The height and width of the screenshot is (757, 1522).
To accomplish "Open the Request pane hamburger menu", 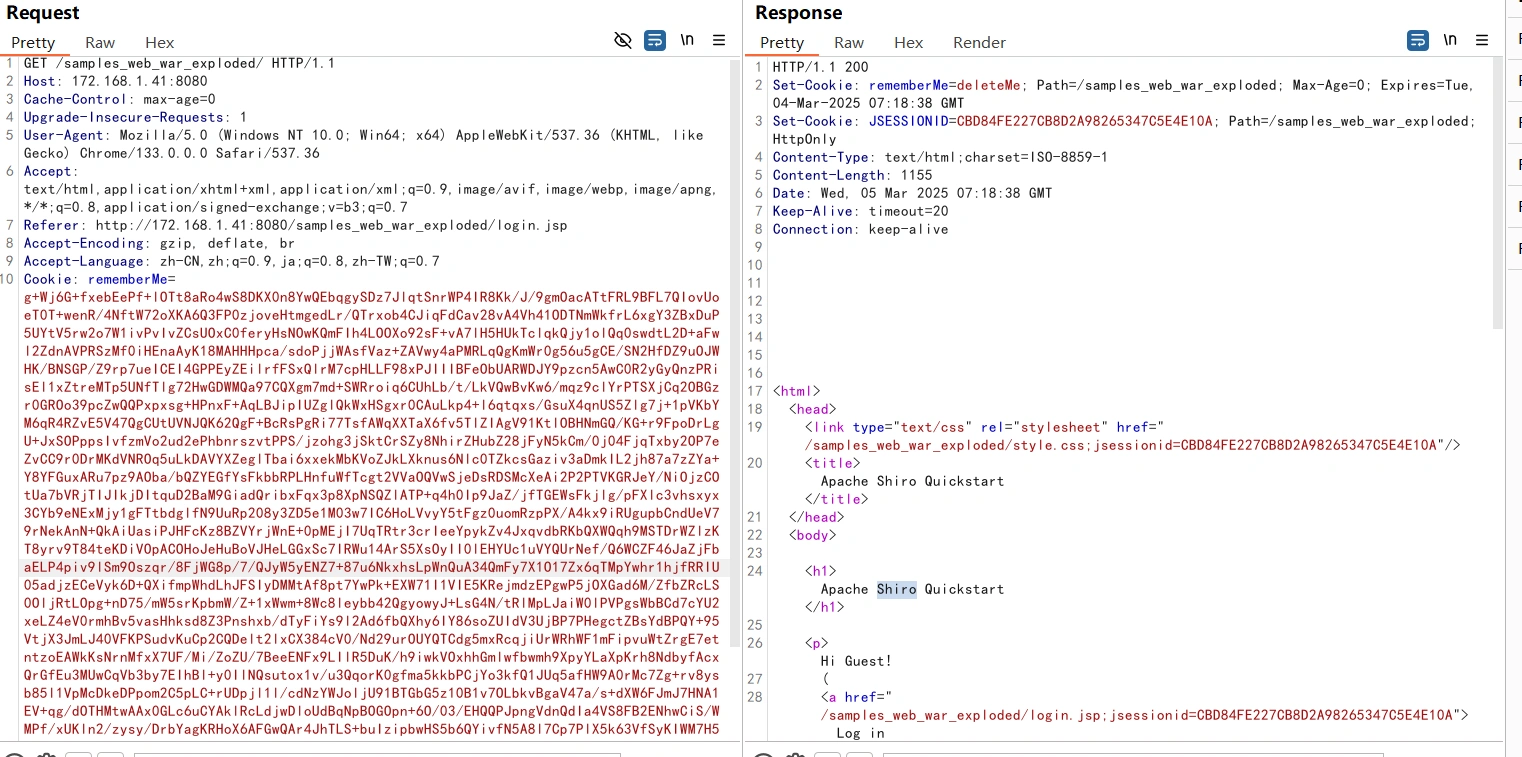I will [x=719, y=41].
